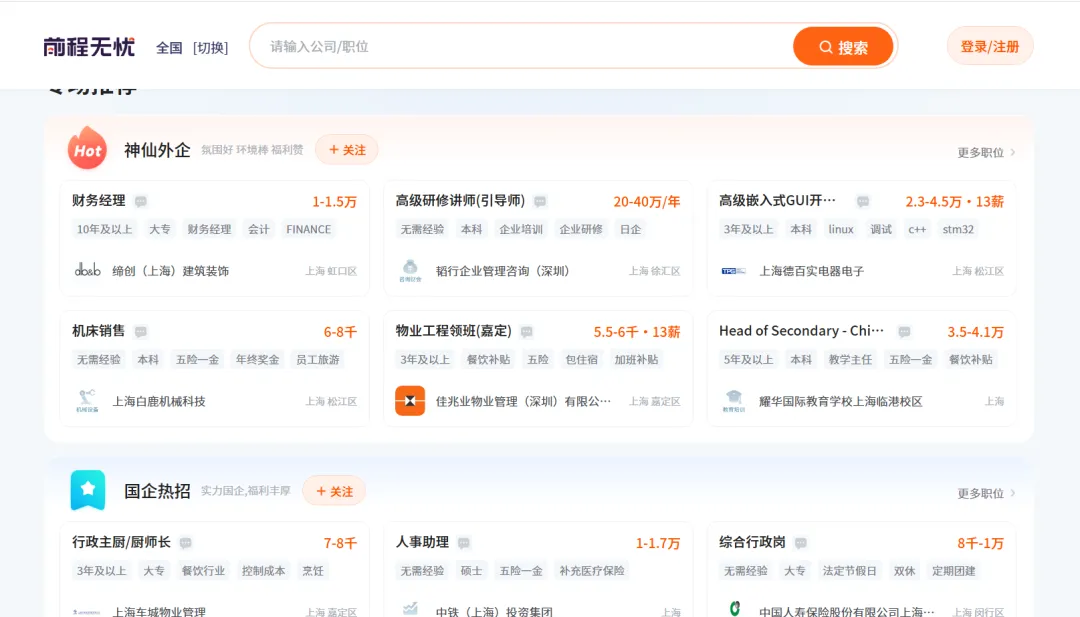Click the FINANCE tag on 财务经理

(x=309, y=229)
